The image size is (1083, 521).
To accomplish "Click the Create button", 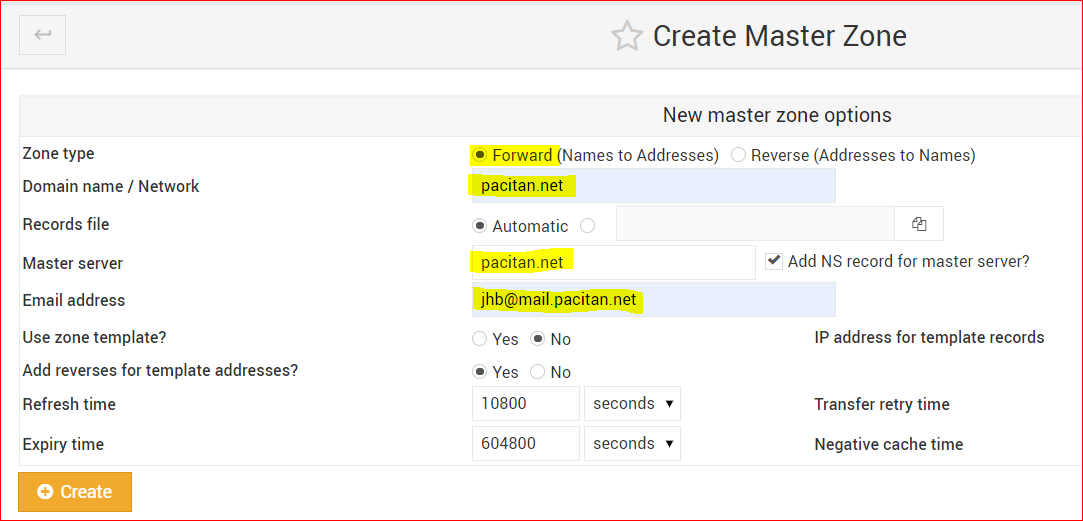I will point(75,492).
